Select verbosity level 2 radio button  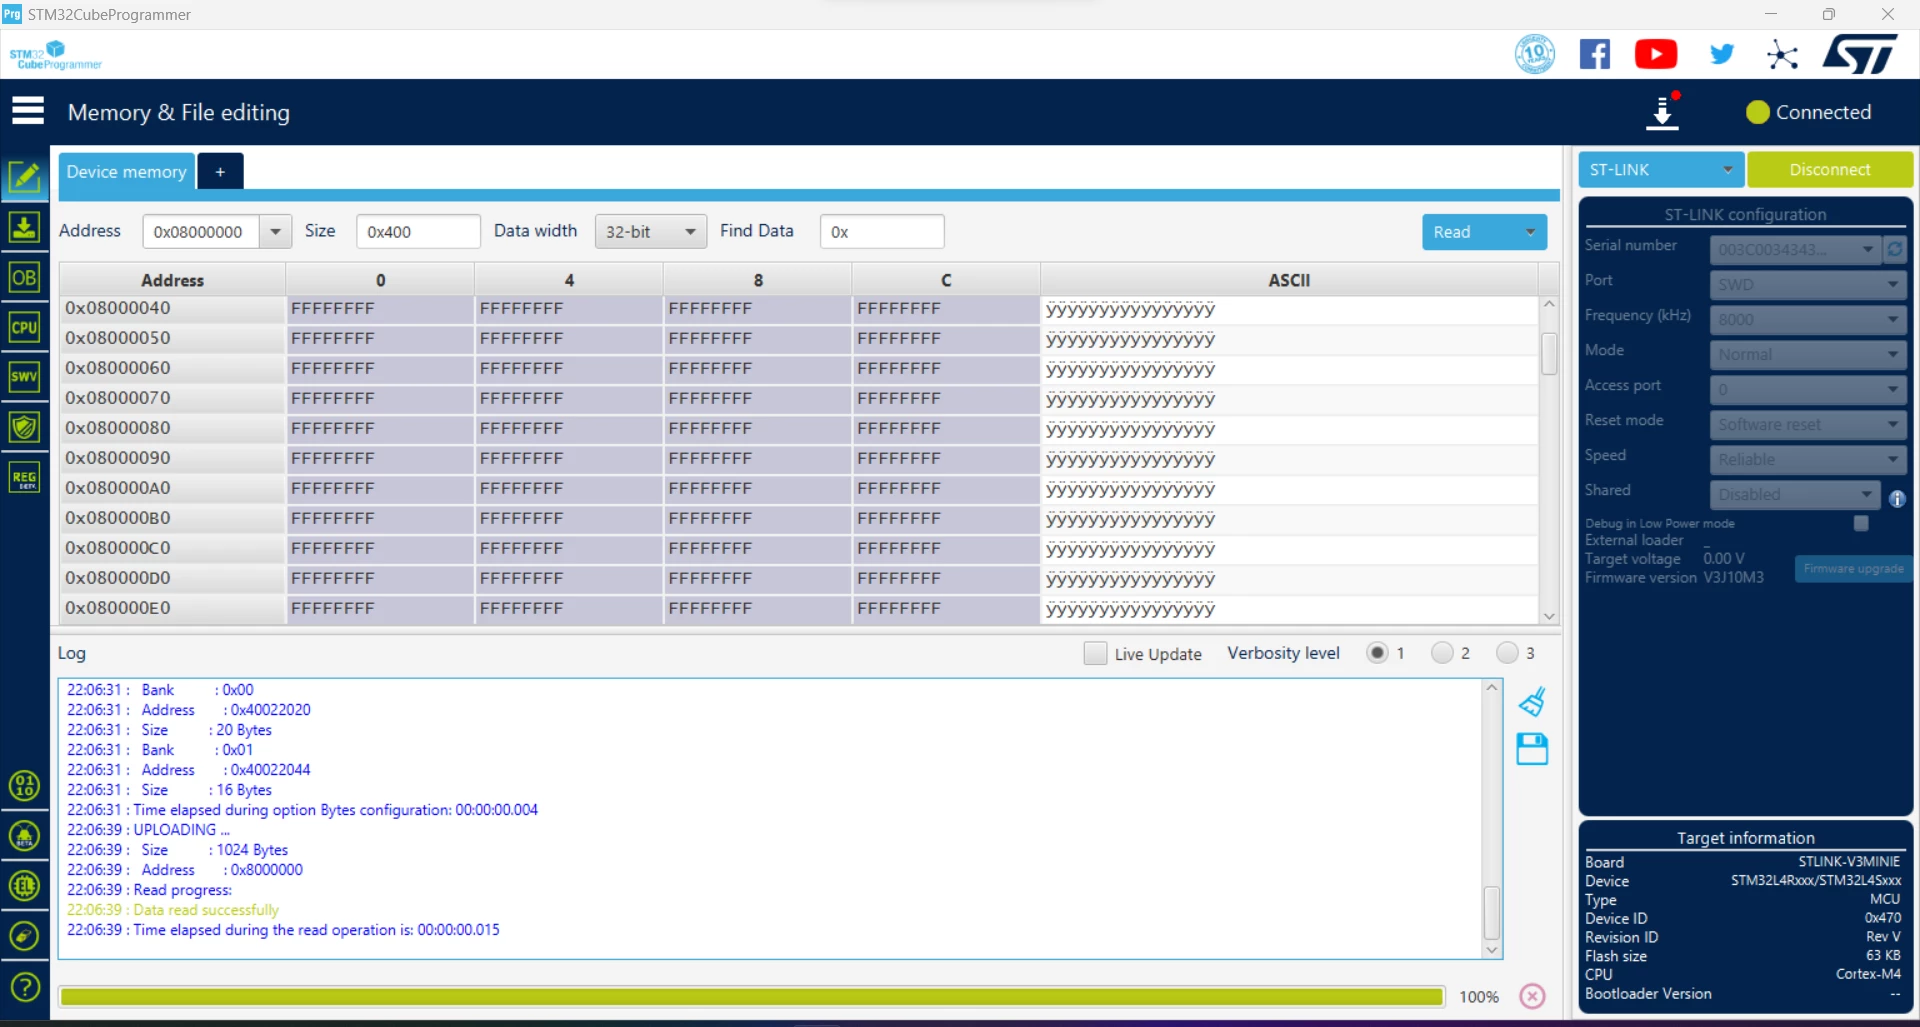point(1442,653)
